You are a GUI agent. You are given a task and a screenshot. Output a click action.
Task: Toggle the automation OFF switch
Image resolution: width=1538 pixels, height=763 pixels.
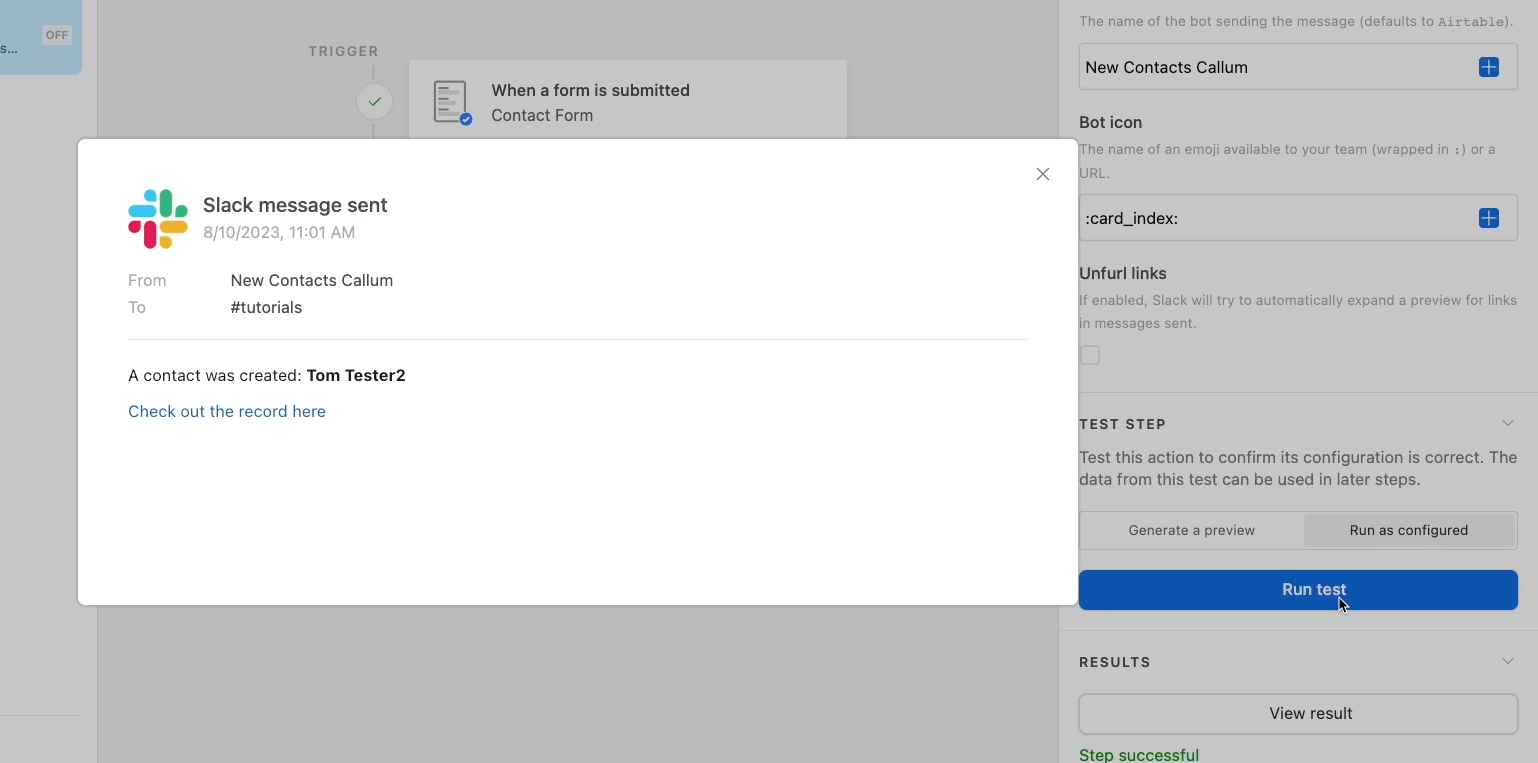pyautogui.click(x=57, y=35)
